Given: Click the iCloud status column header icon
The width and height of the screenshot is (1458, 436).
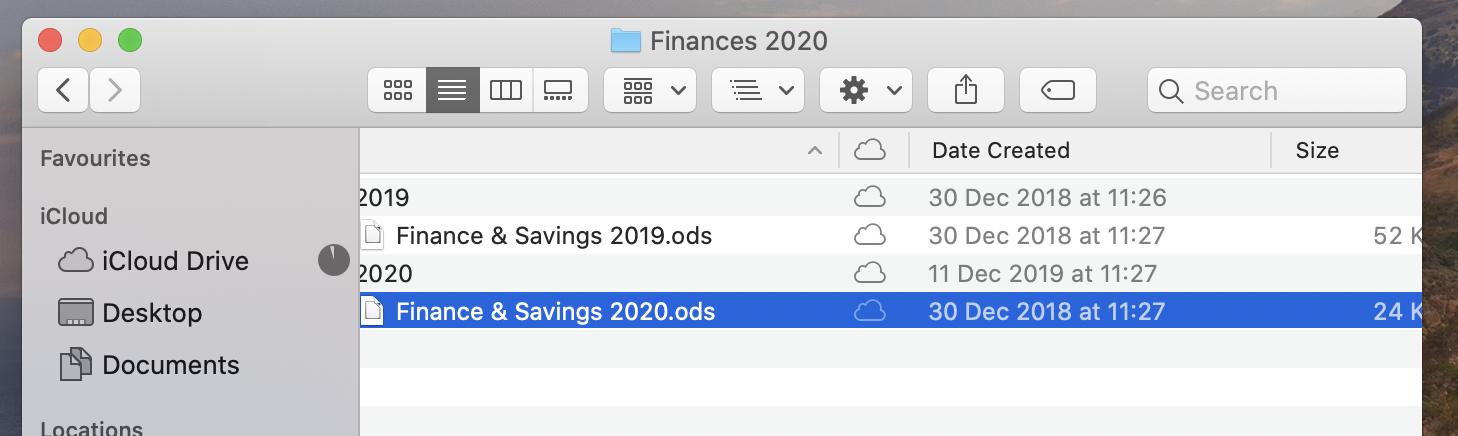Looking at the screenshot, I should point(870,151).
